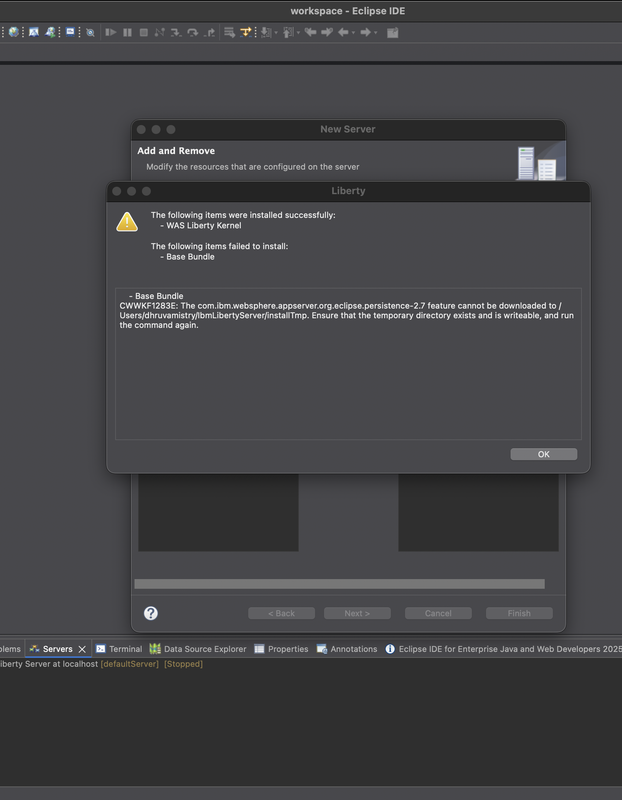Click the Terminate (stop) toolbar icon

pyautogui.click(x=144, y=33)
